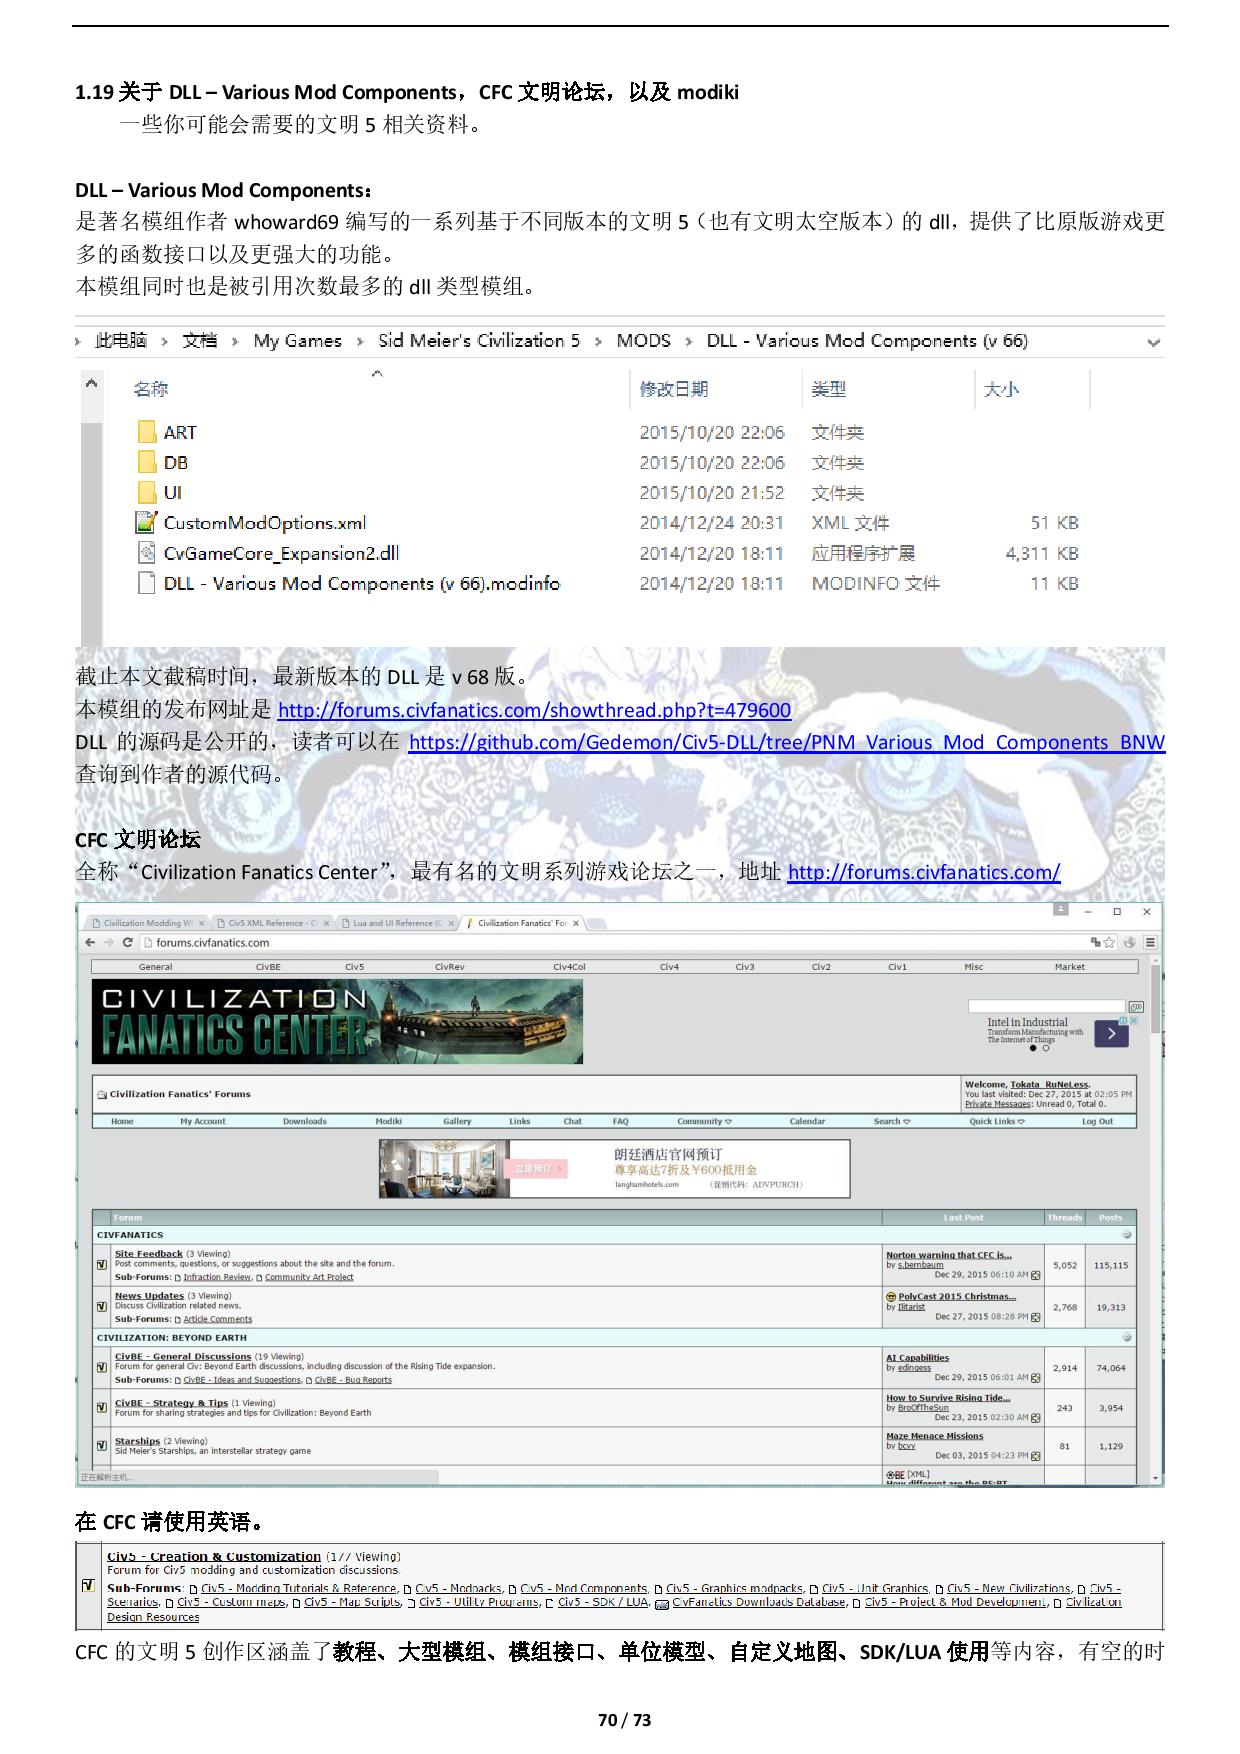1240x1754 pixels.
Task: Open CivBE - General Discussions forum
Action: 183,1357
